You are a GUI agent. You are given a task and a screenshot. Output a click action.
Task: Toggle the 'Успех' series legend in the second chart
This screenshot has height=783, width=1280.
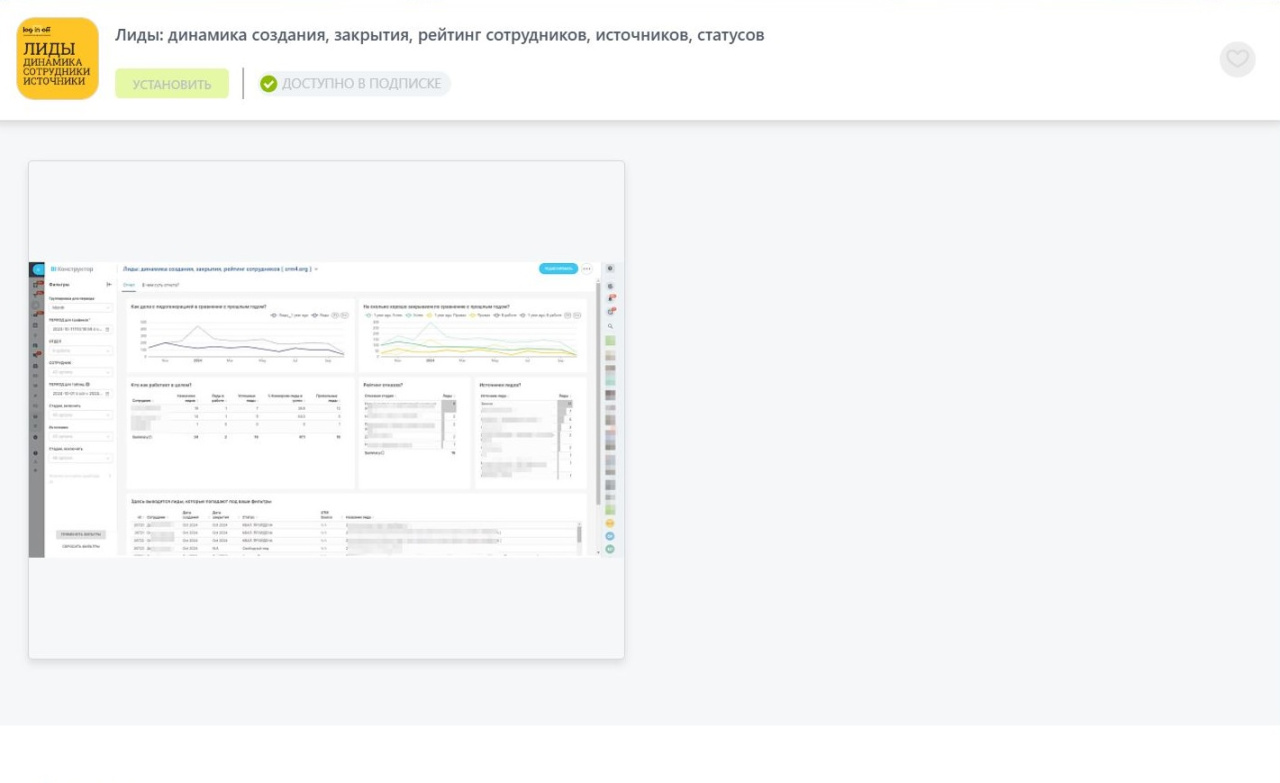tap(407, 315)
